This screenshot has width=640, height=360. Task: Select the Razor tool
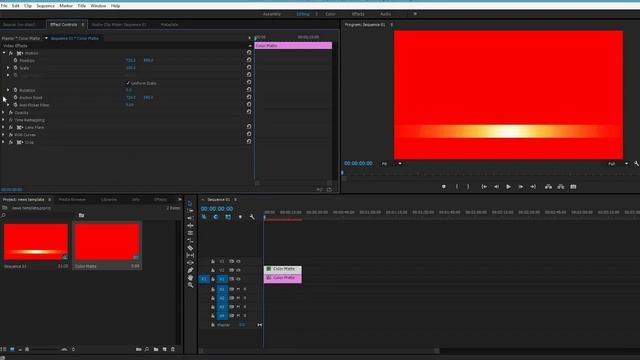click(x=190, y=248)
